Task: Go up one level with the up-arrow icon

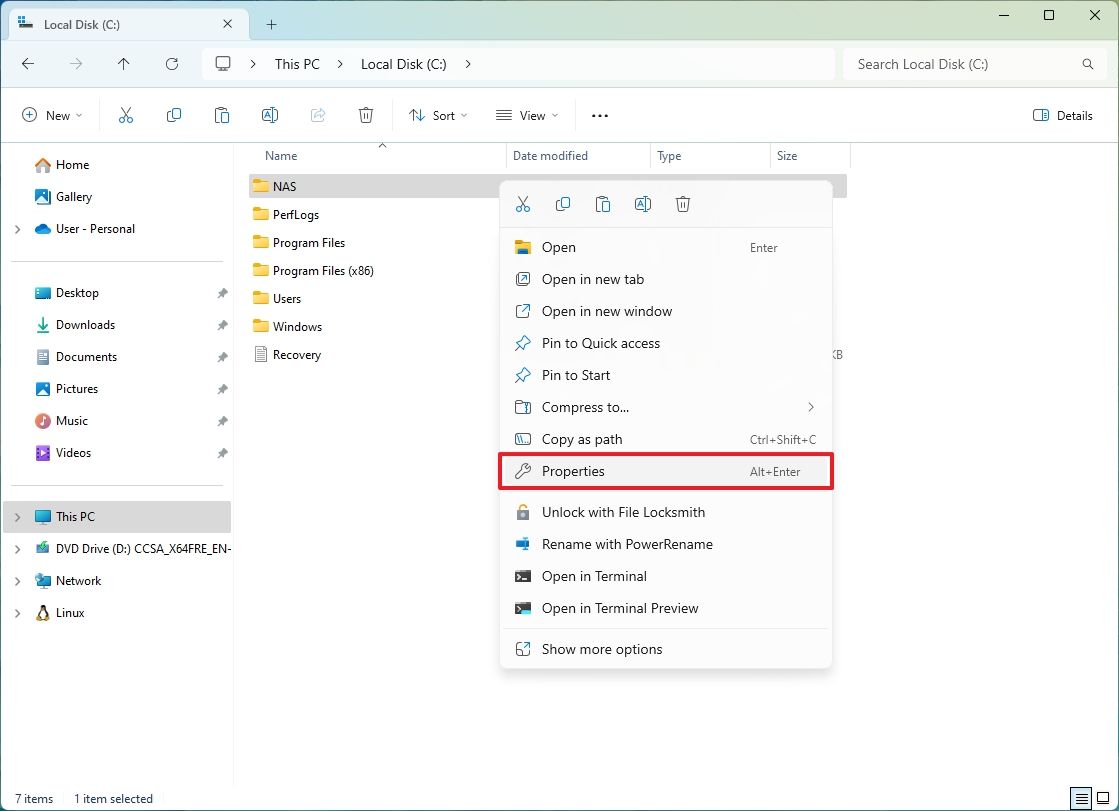Action: pos(123,63)
